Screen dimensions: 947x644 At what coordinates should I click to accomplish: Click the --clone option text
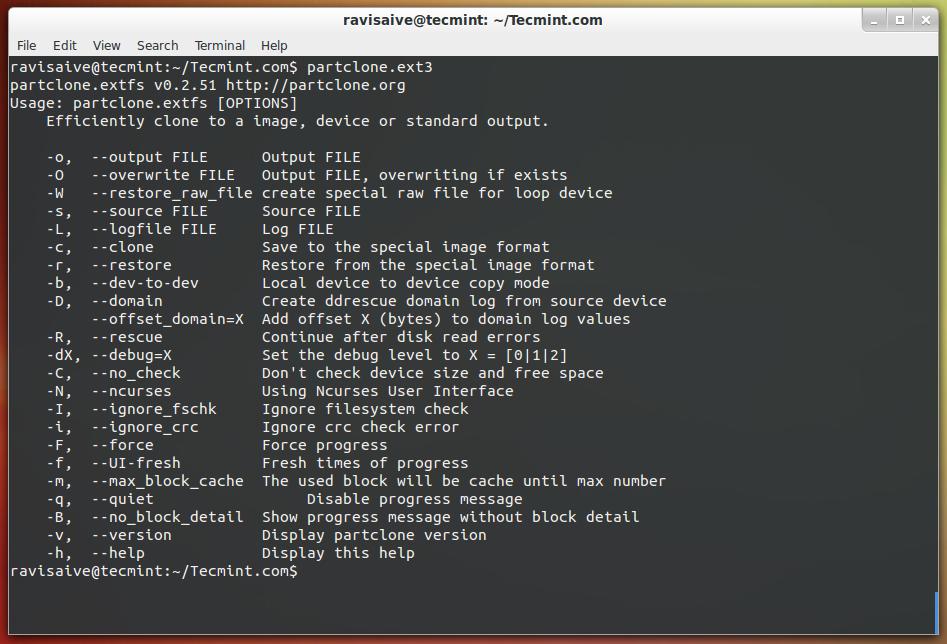(123, 247)
